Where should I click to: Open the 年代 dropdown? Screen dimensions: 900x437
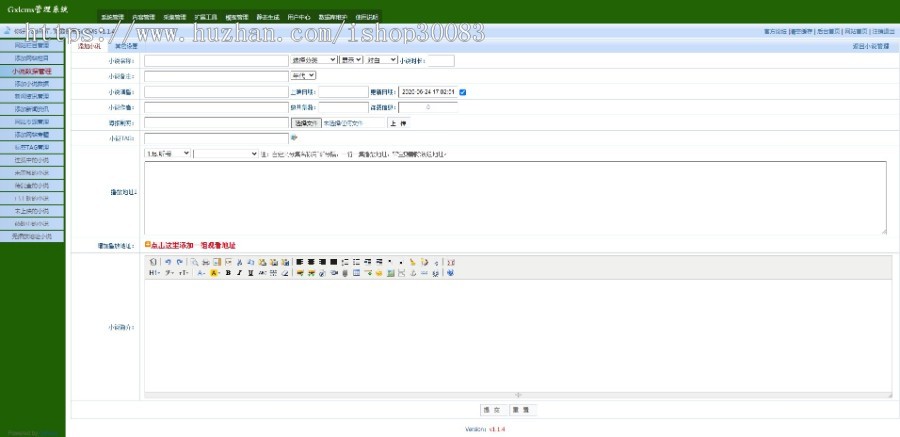point(302,75)
